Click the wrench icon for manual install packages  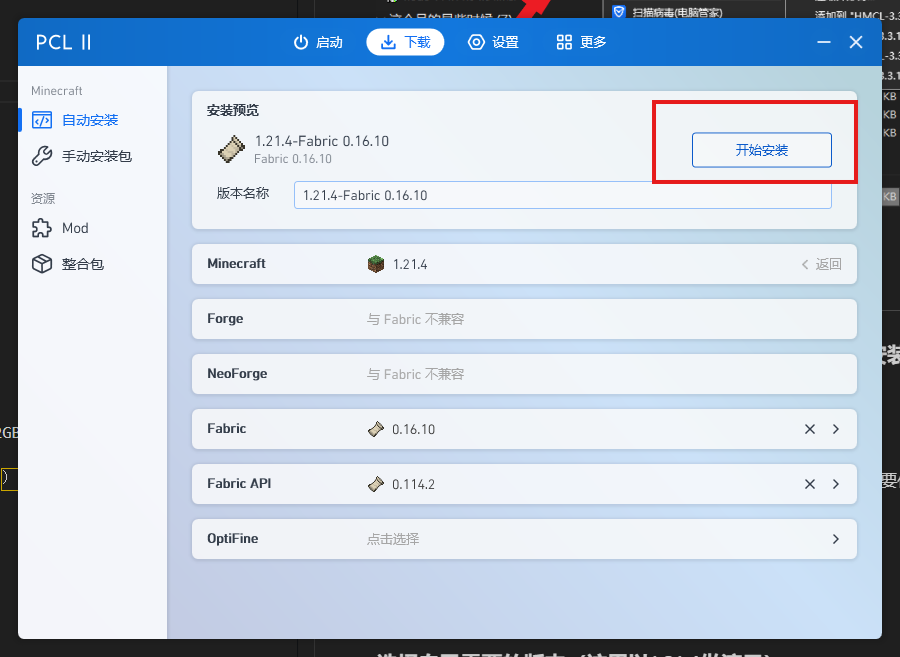(x=41, y=156)
